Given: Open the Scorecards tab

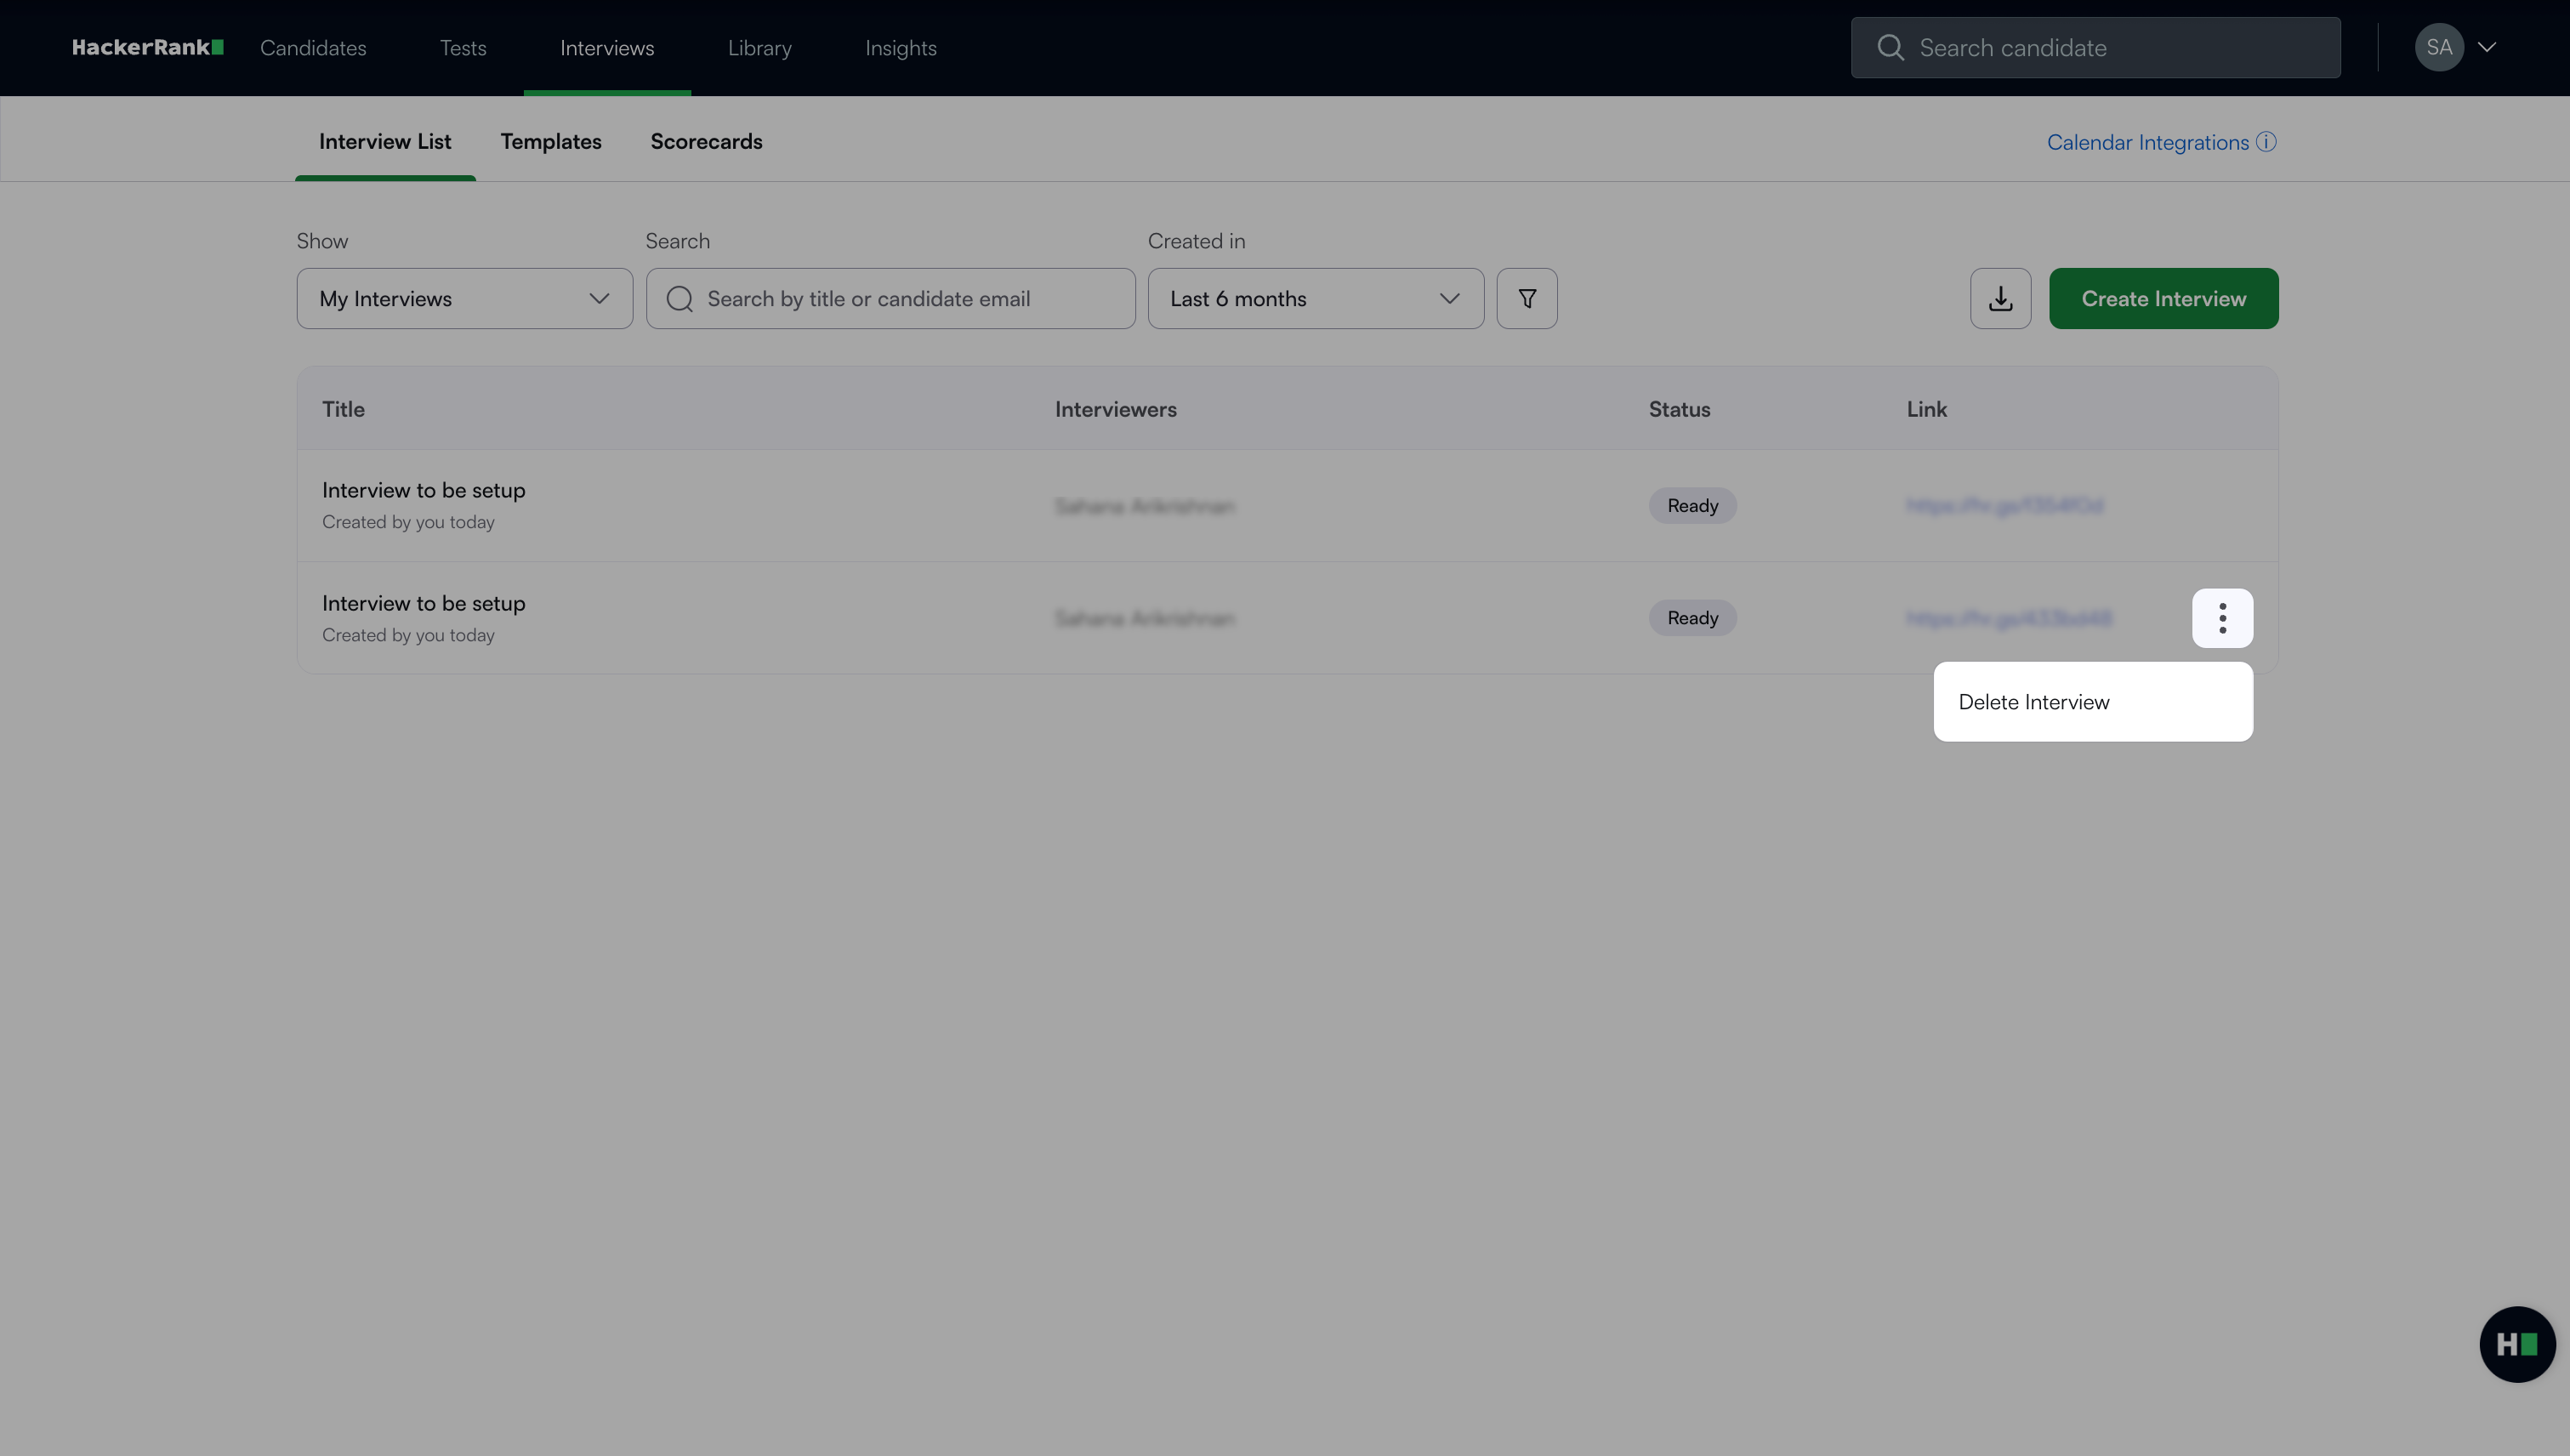Looking at the screenshot, I should click(x=706, y=142).
